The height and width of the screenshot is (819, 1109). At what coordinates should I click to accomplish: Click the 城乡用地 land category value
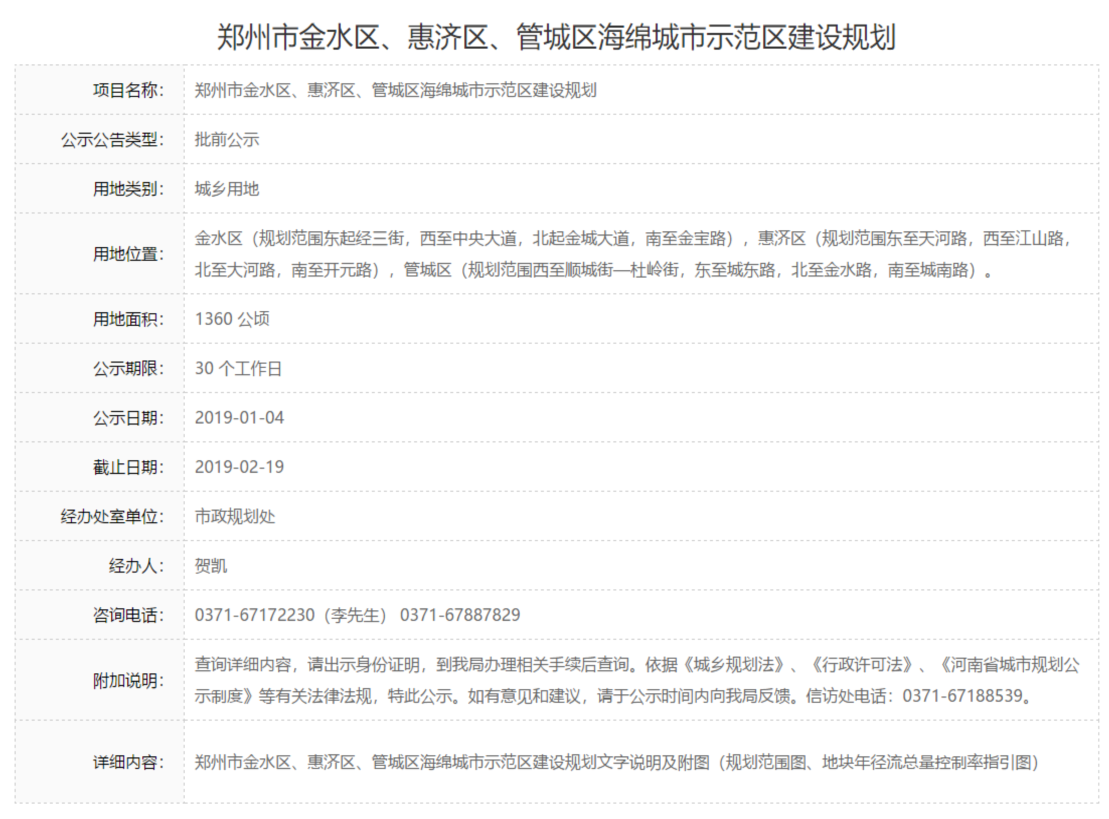tap(227, 189)
